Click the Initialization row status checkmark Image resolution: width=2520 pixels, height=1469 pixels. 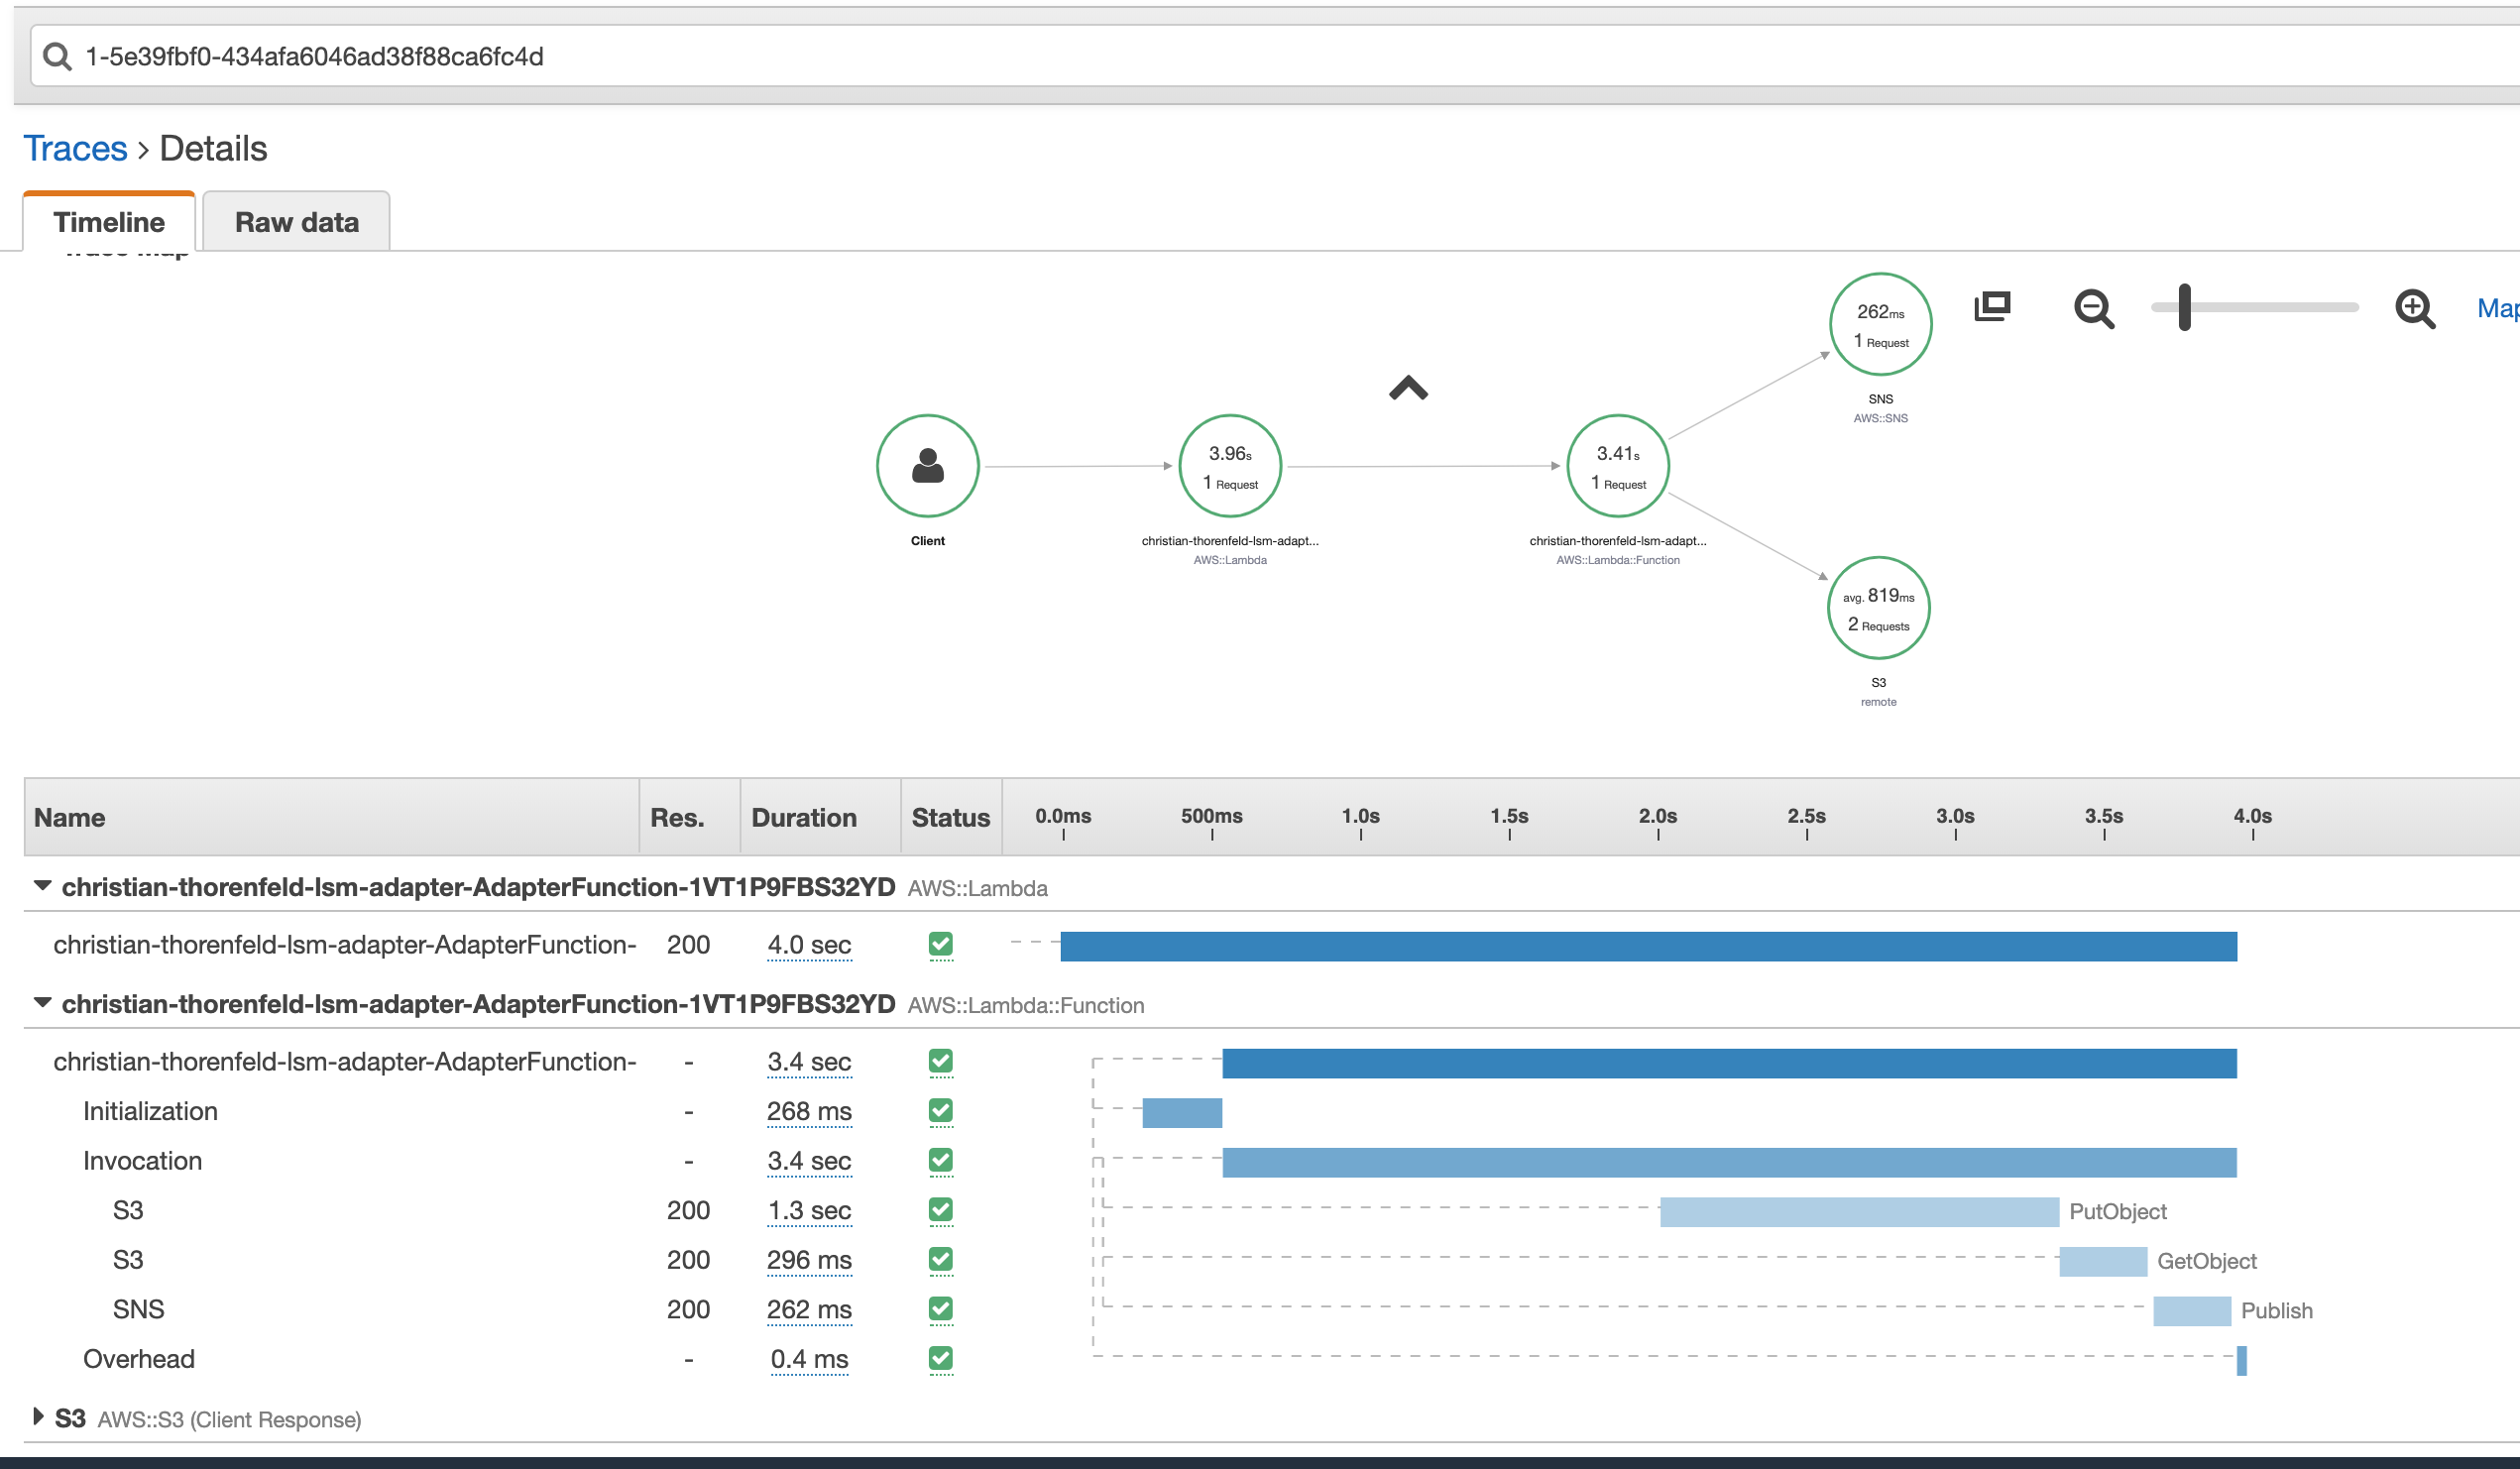click(x=940, y=1111)
